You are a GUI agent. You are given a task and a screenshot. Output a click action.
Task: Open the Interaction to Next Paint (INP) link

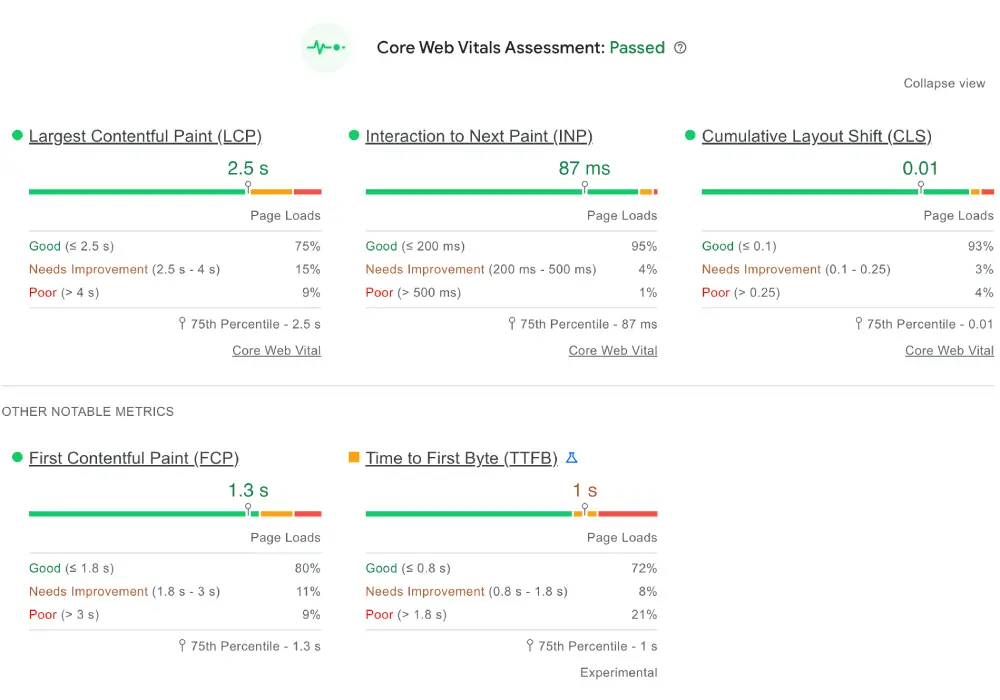click(478, 136)
